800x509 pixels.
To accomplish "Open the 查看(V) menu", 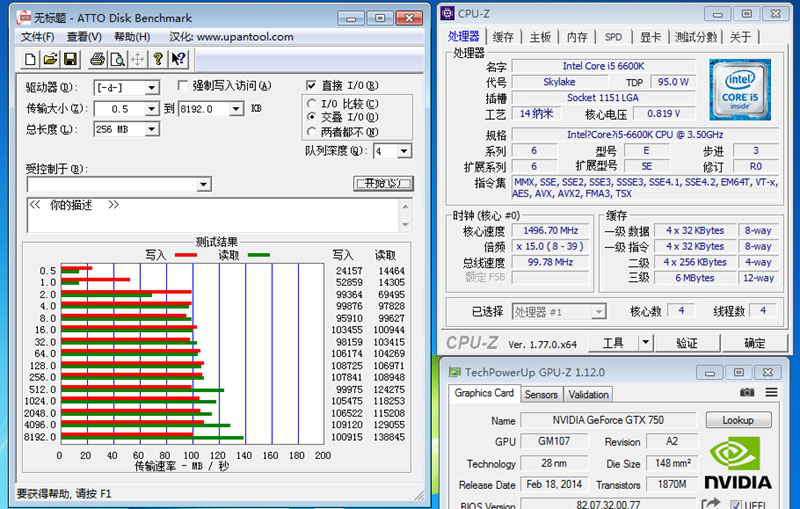I will point(84,37).
